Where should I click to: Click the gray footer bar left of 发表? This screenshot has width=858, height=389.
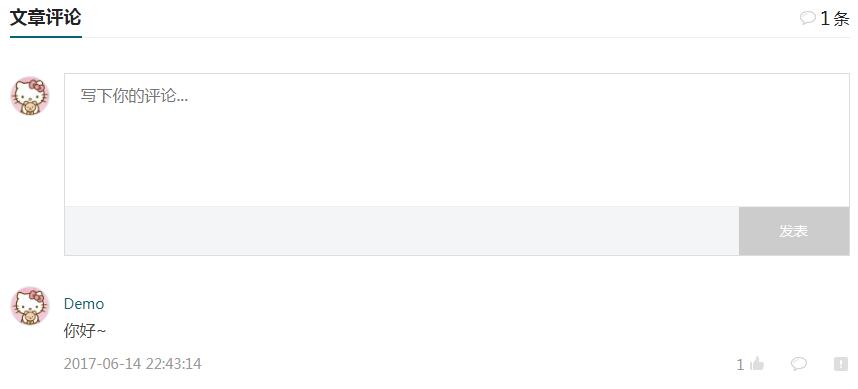coord(402,231)
